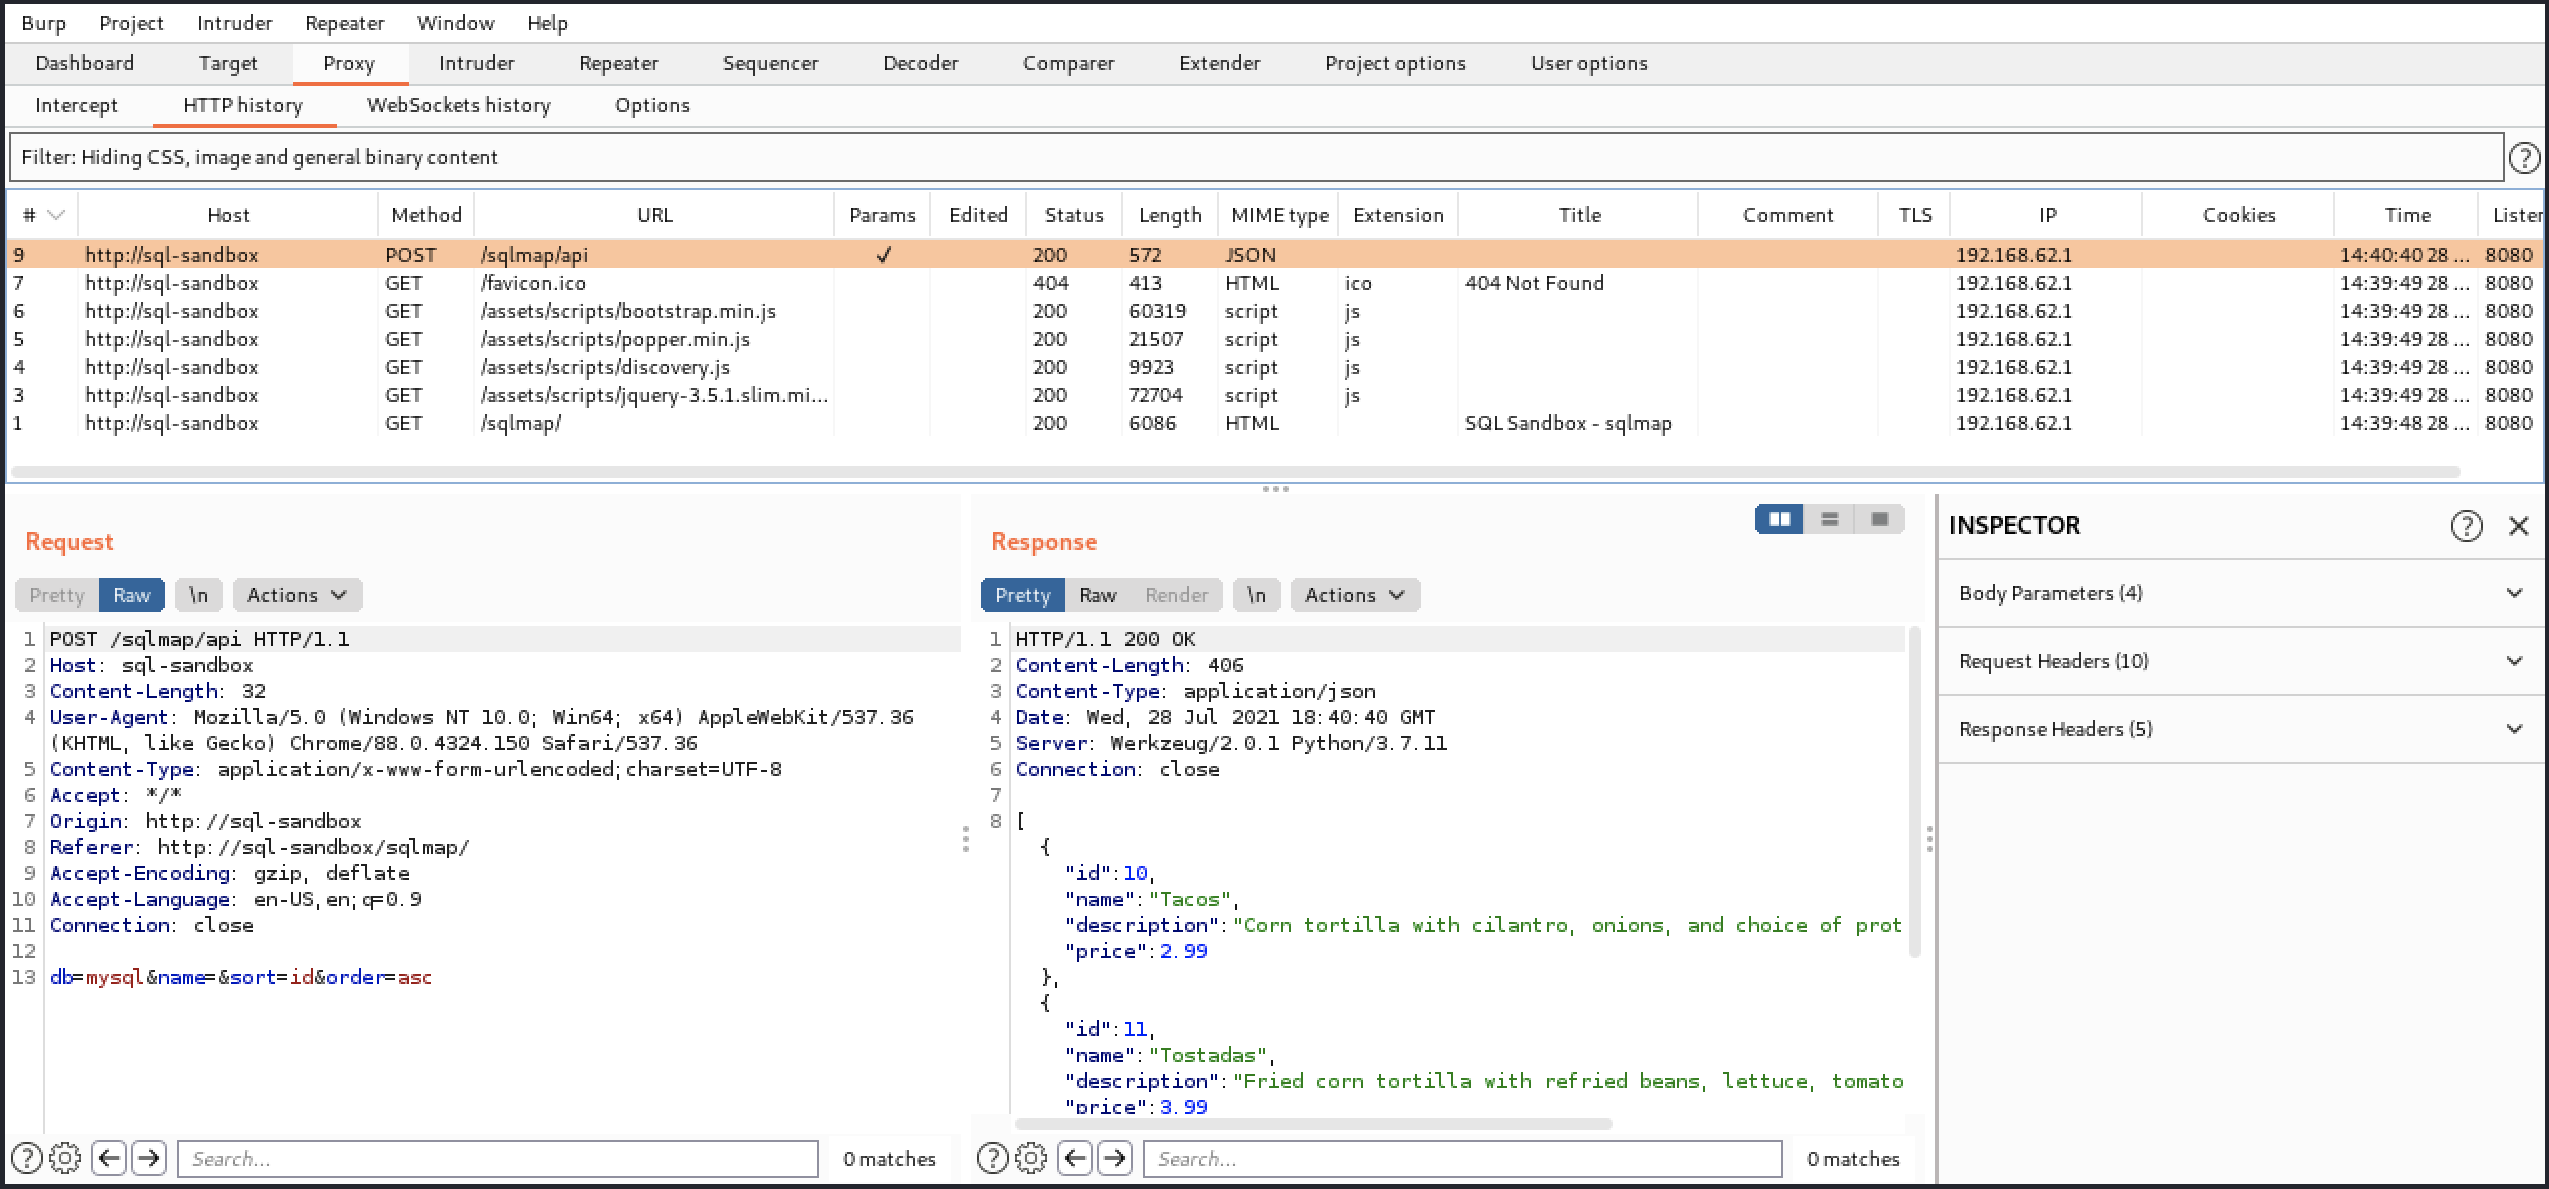The image size is (2549, 1189).
Task: Sort history by Method column header
Action: coord(426,215)
